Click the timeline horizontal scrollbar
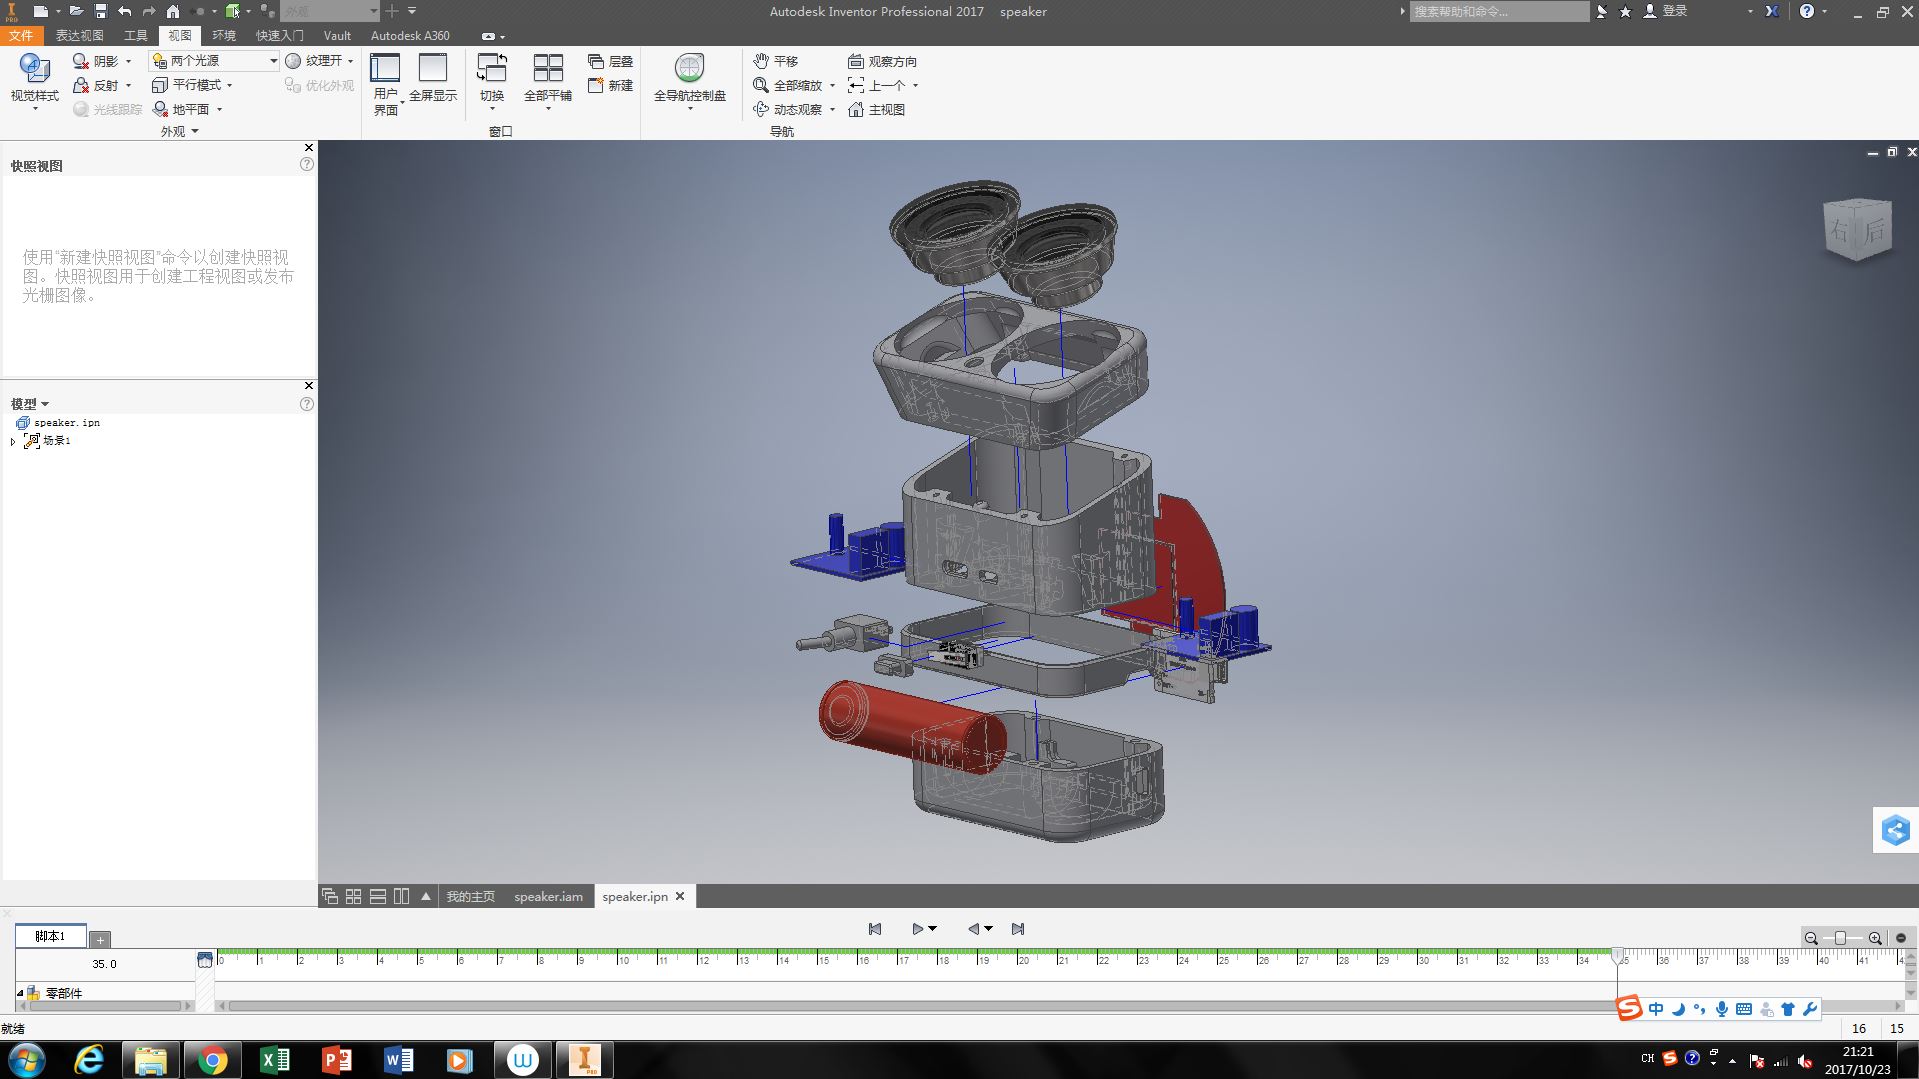Image resolution: width=1919 pixels, height=1079 pixels. click(x=1057, y=1006)
